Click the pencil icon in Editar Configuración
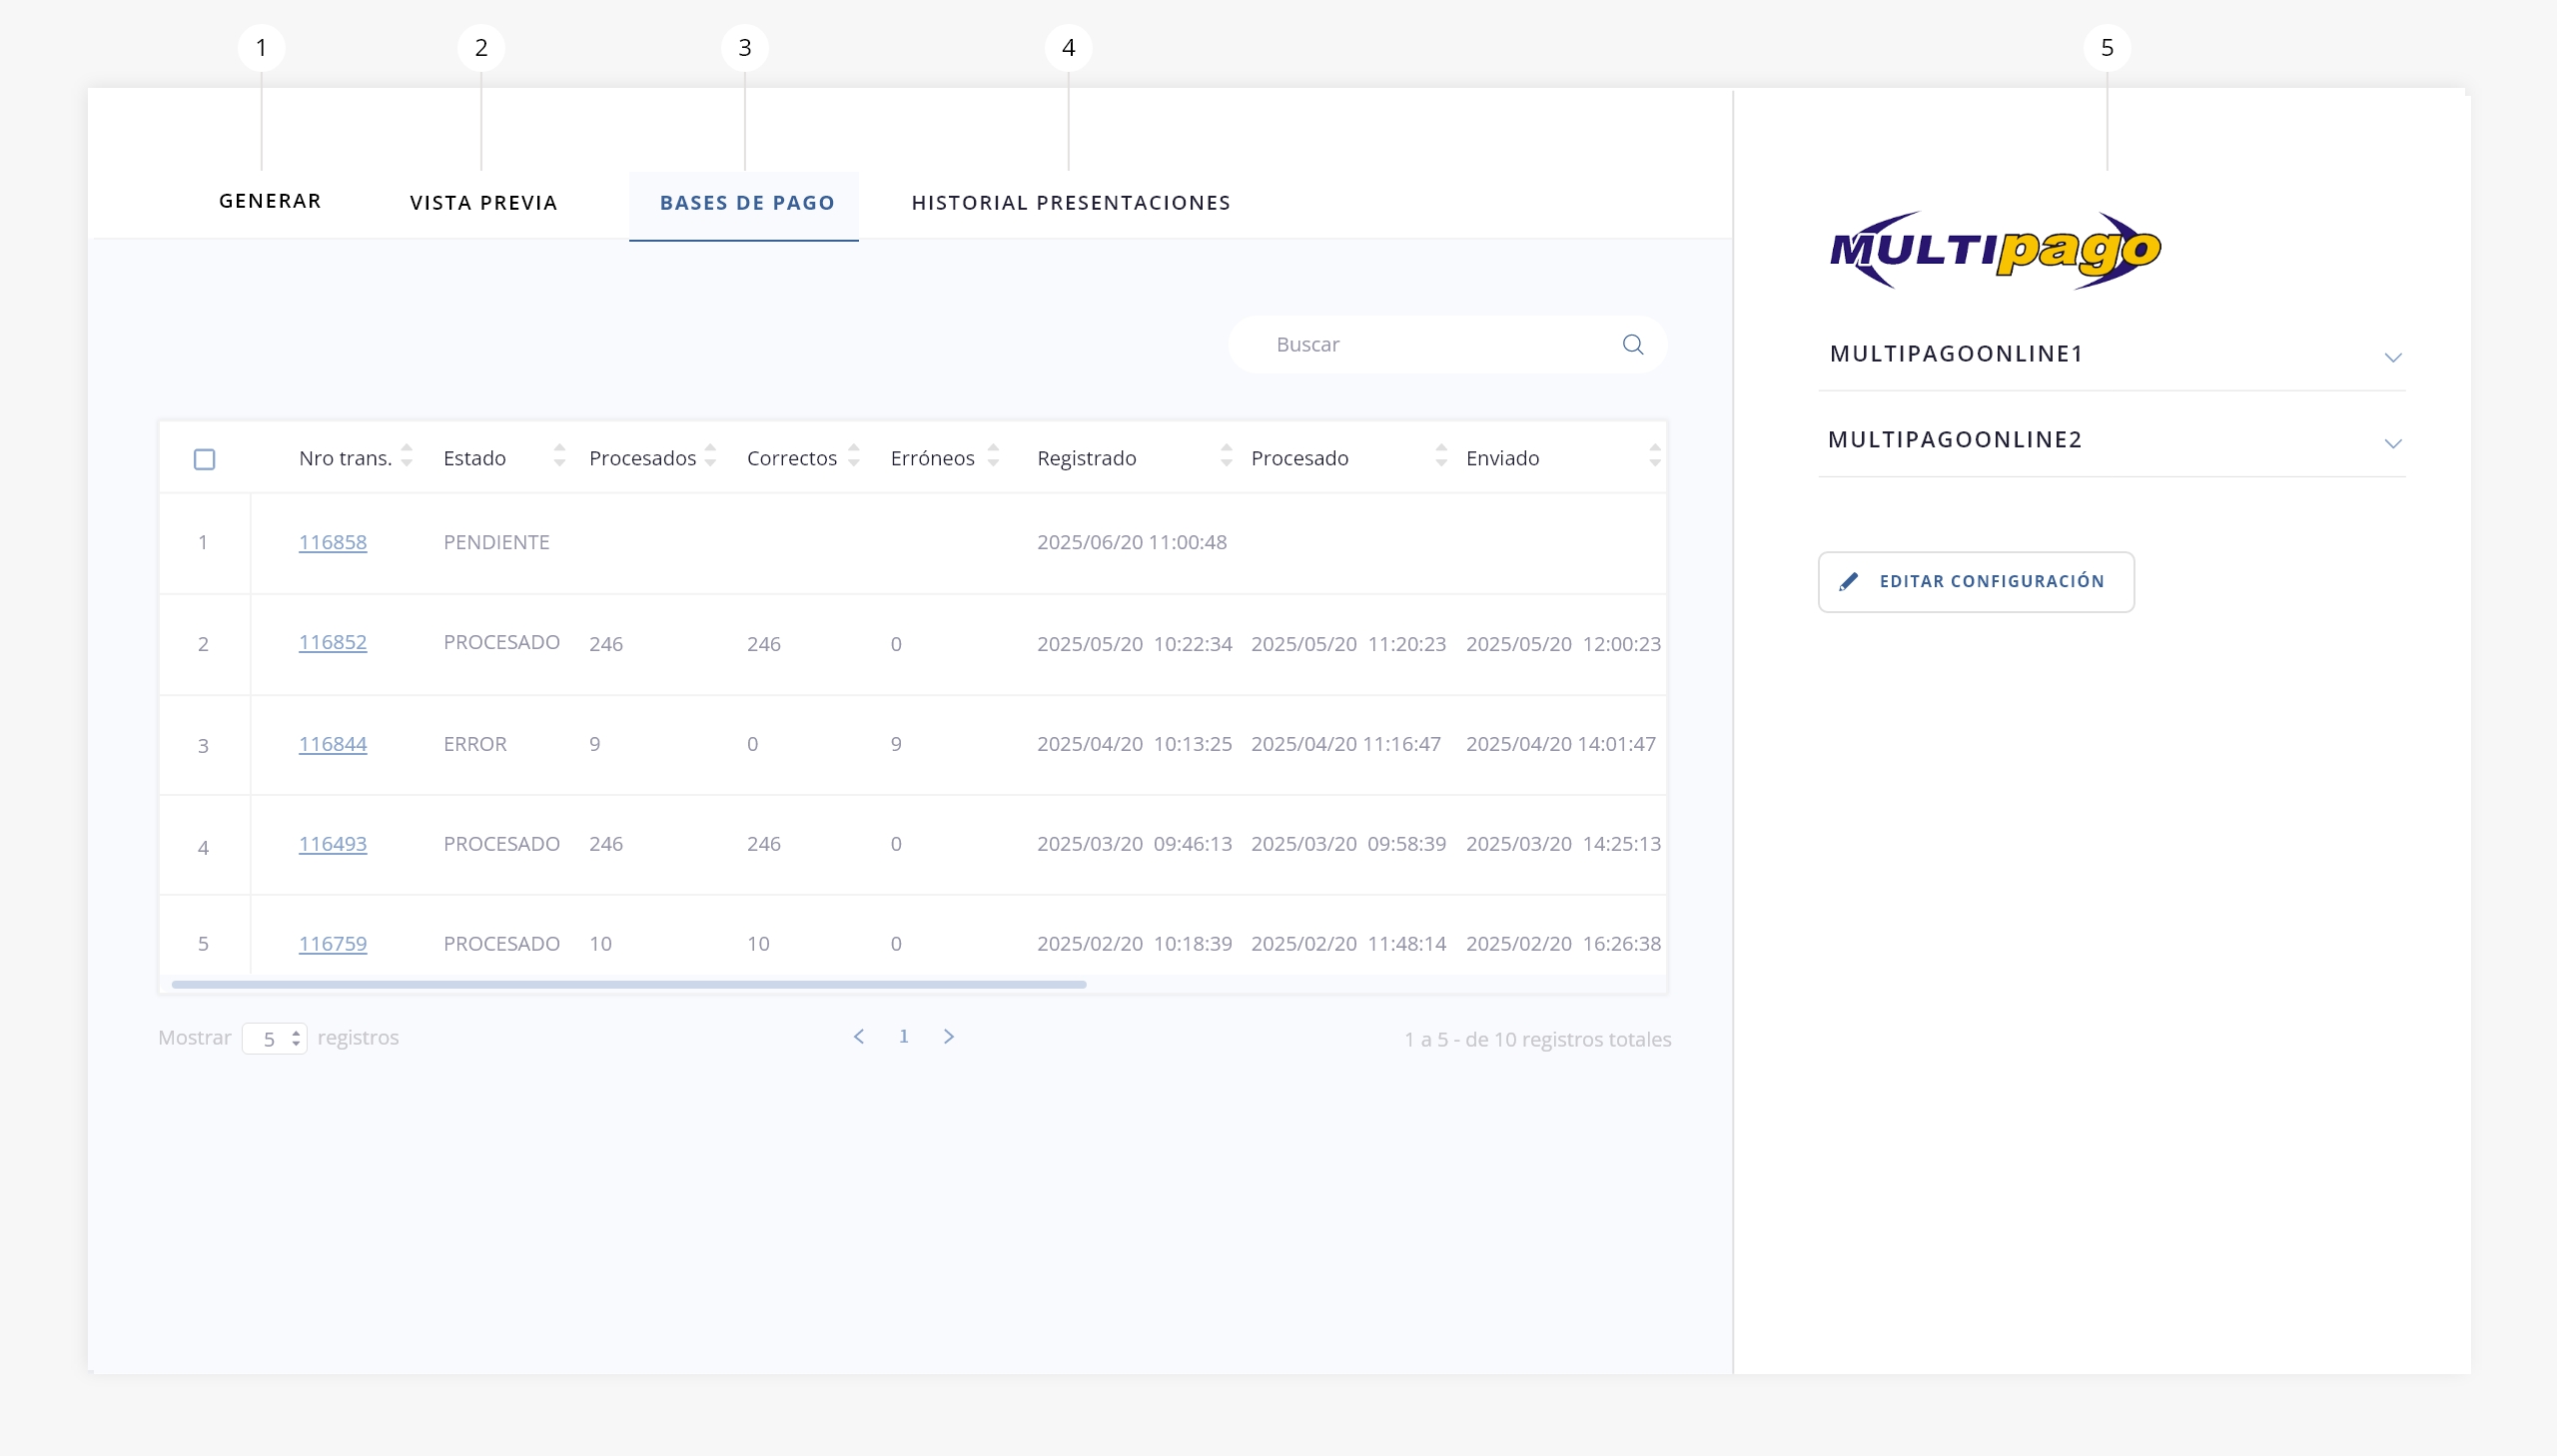Screen dimensions: 2557x1456 tap(1848, 582)
